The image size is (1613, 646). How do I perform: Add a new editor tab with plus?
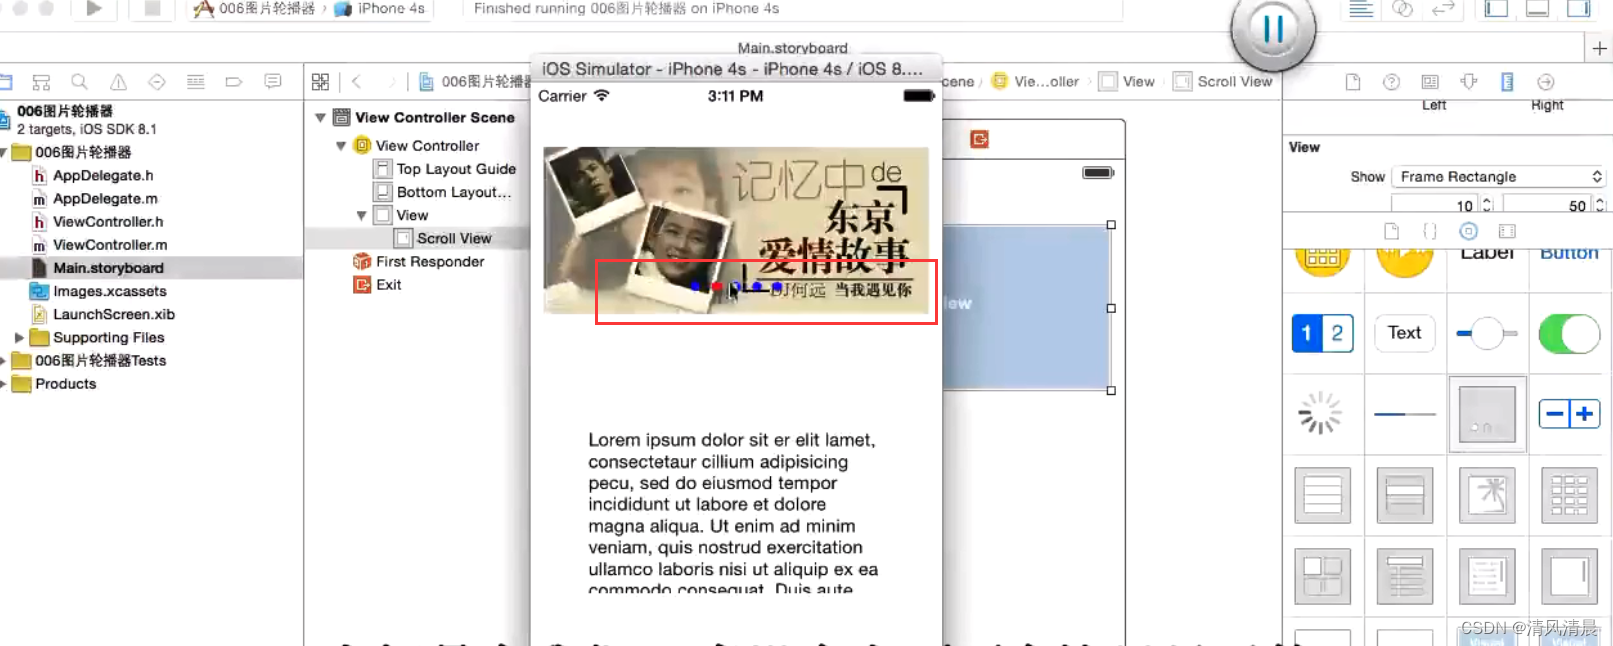(1599, 48)
